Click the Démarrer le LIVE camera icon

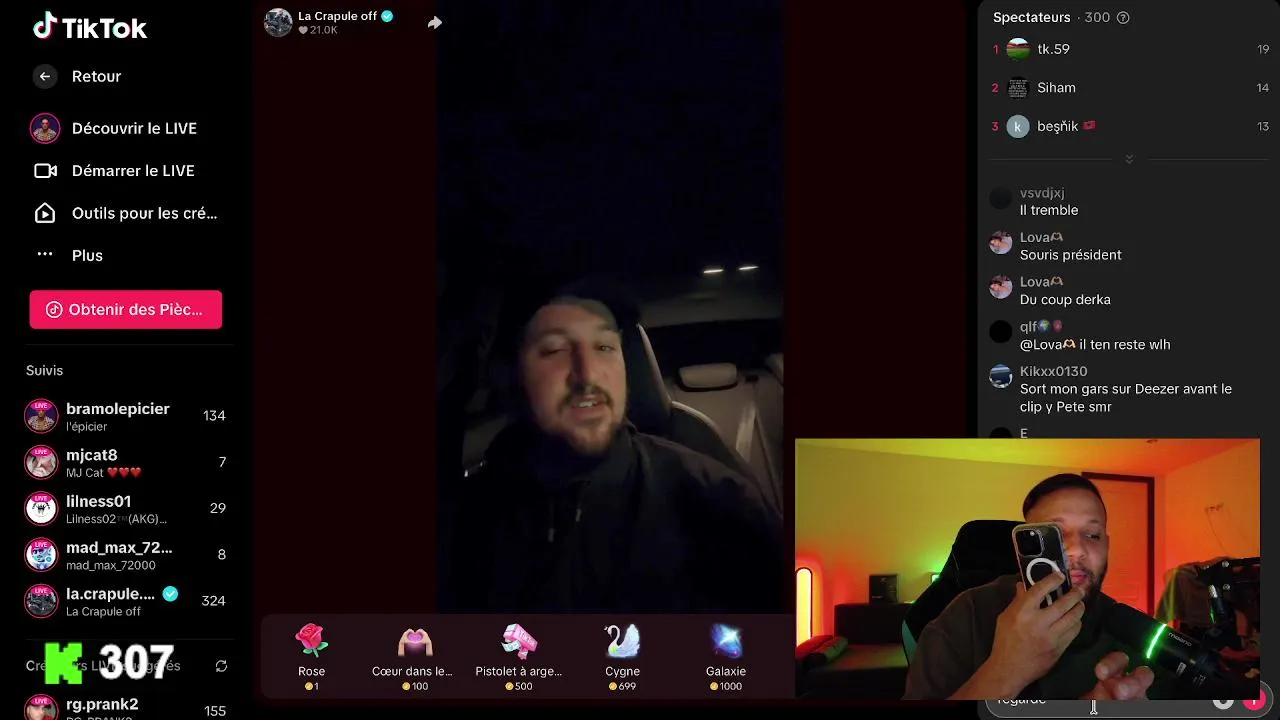pos(45,171)
